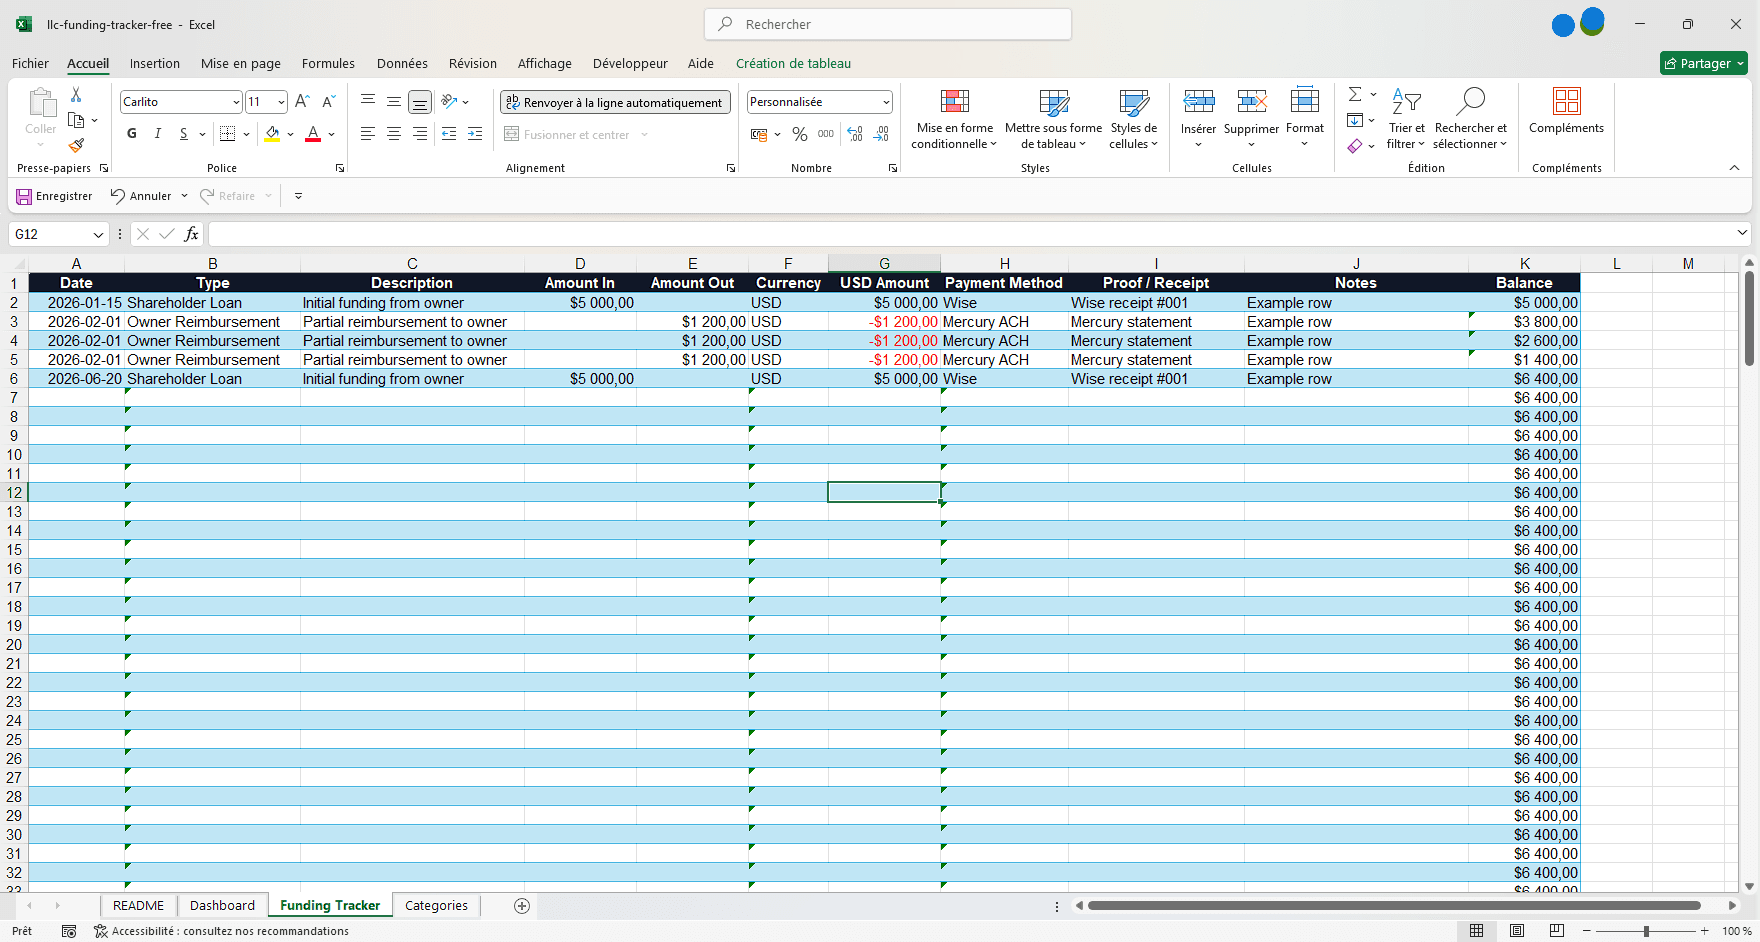Image resolution: width=1760 pixels, height=942 pixels.
Task: Click the Supprimer cells button
Action: coord(1251,116)
